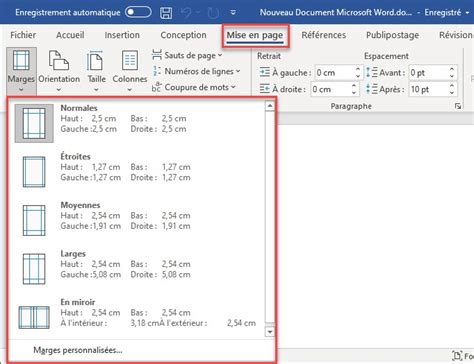Open the Orientation dropdown
The height and width of the screenshot is (364, 474).
[59, 71]
